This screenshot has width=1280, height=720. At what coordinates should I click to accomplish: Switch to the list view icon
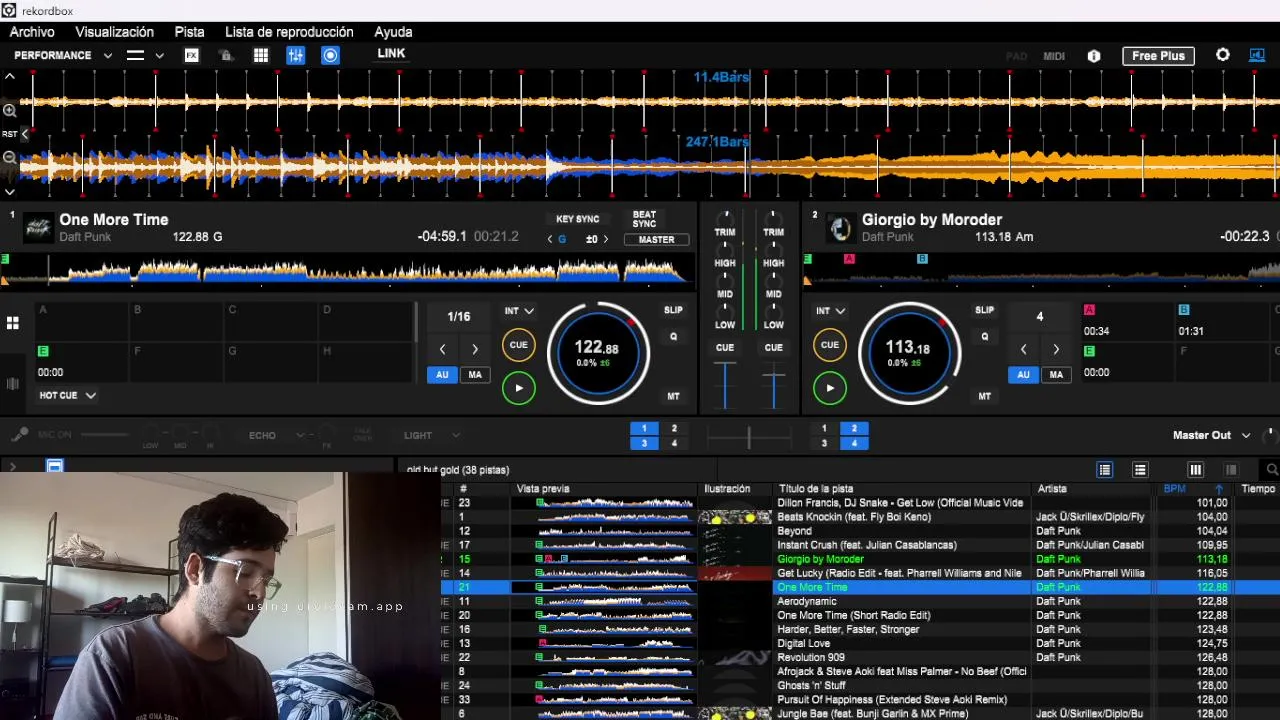click(1105, 470)
